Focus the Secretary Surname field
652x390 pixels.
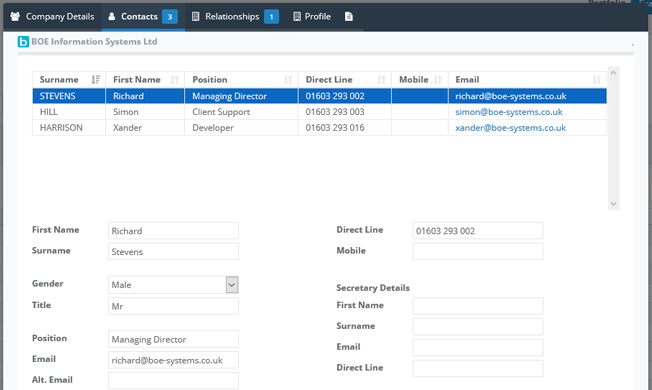tap(478, 327)
